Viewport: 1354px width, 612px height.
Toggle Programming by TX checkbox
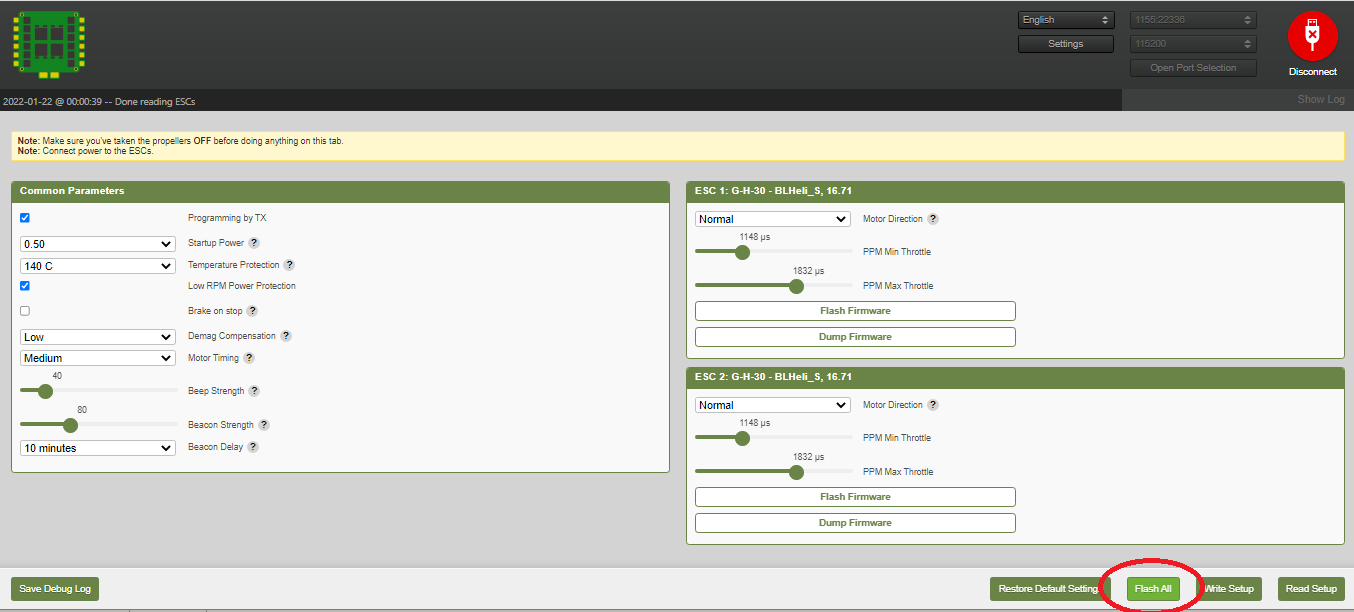[25, 218]
